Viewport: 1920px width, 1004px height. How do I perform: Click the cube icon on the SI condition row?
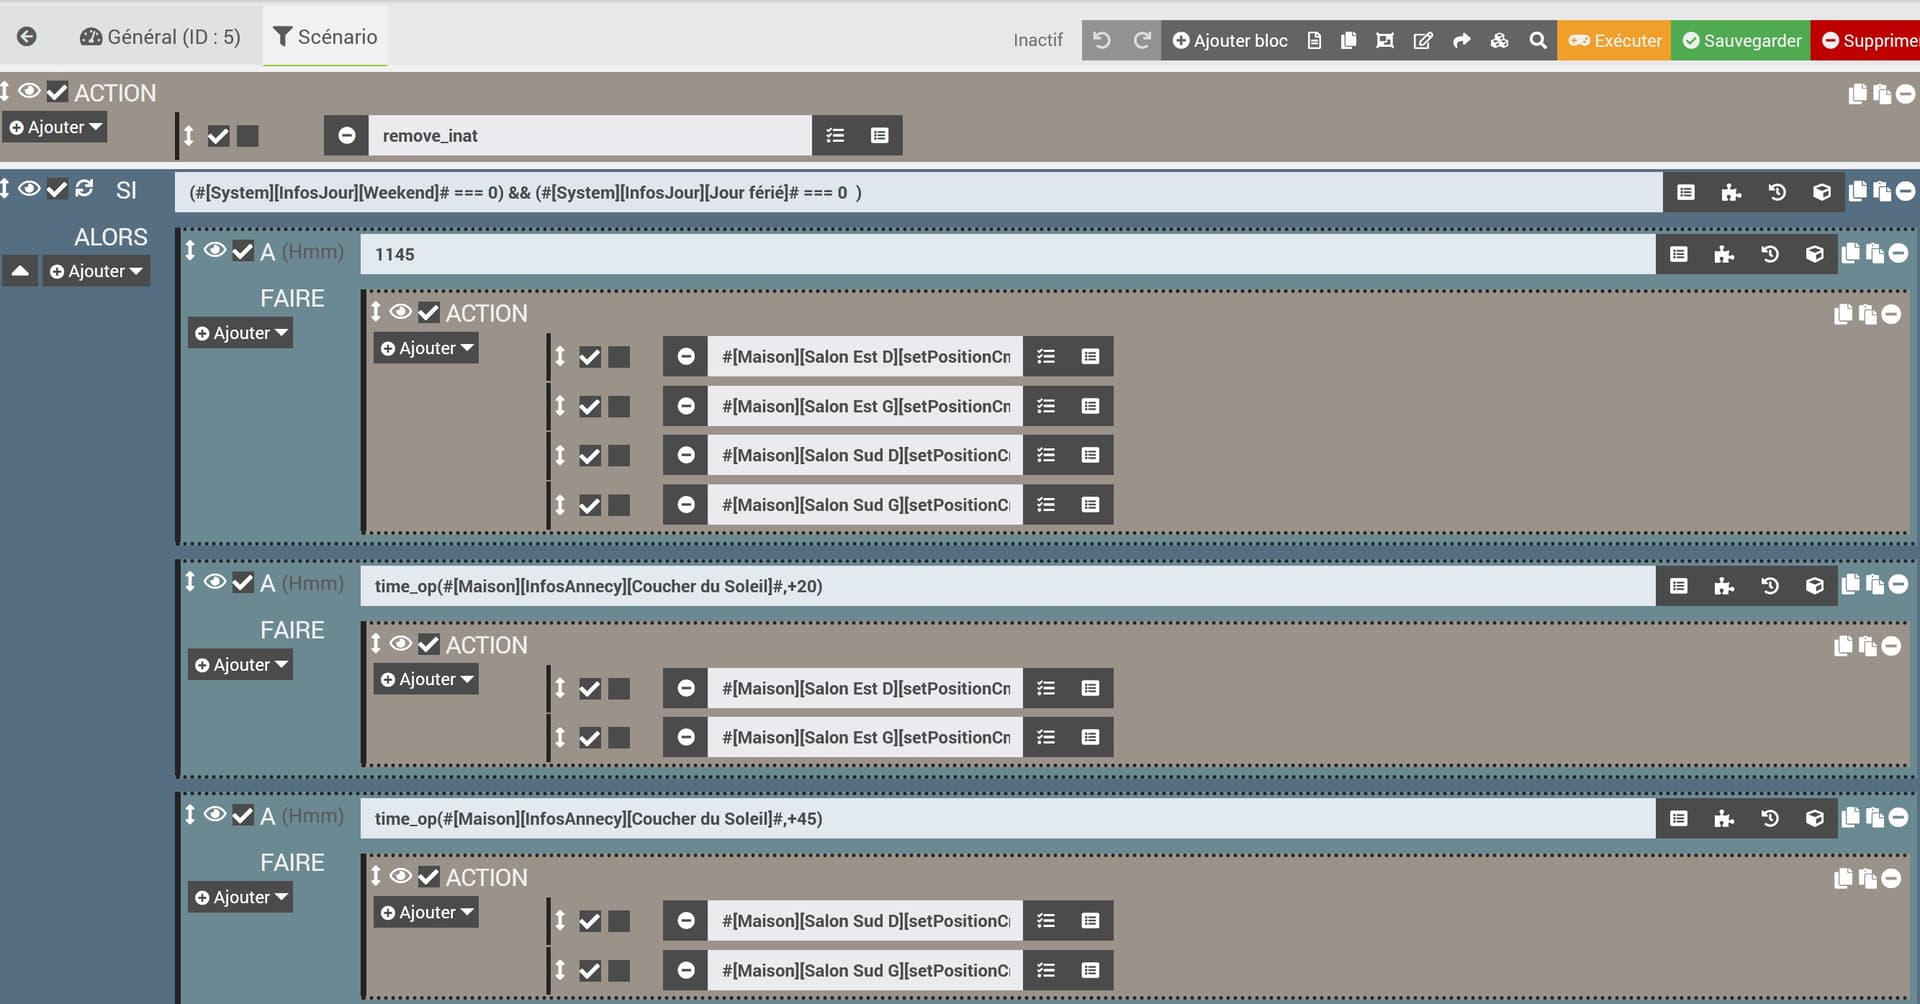click(1822, 192)
